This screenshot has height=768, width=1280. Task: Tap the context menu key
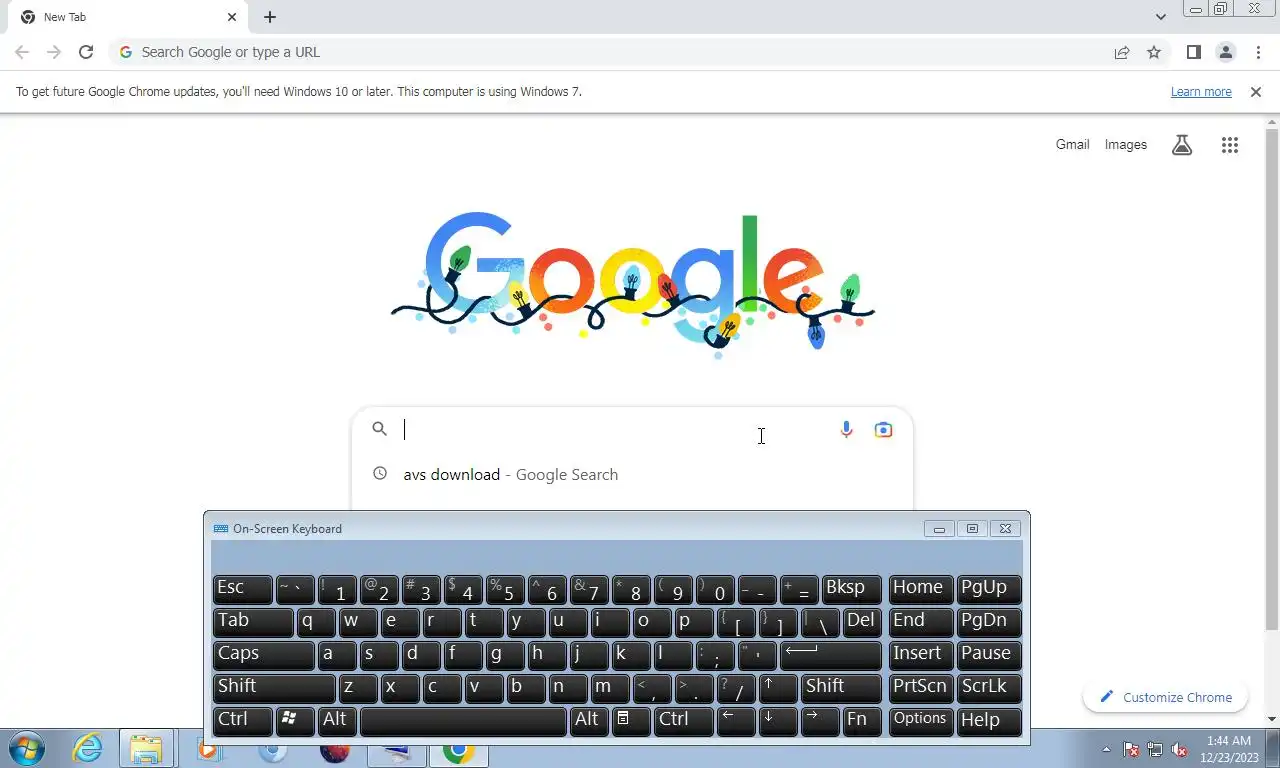coord(630,721)
